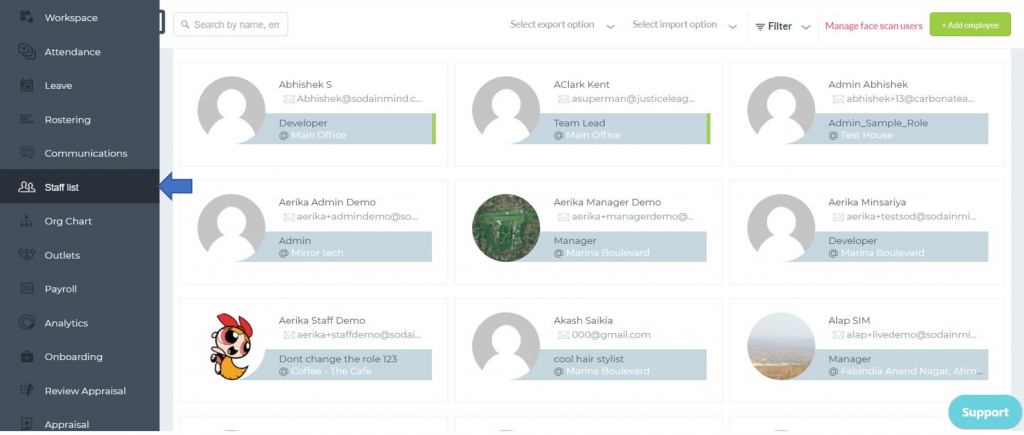Click the Onboarding briefcase icon

pos(27,357)
